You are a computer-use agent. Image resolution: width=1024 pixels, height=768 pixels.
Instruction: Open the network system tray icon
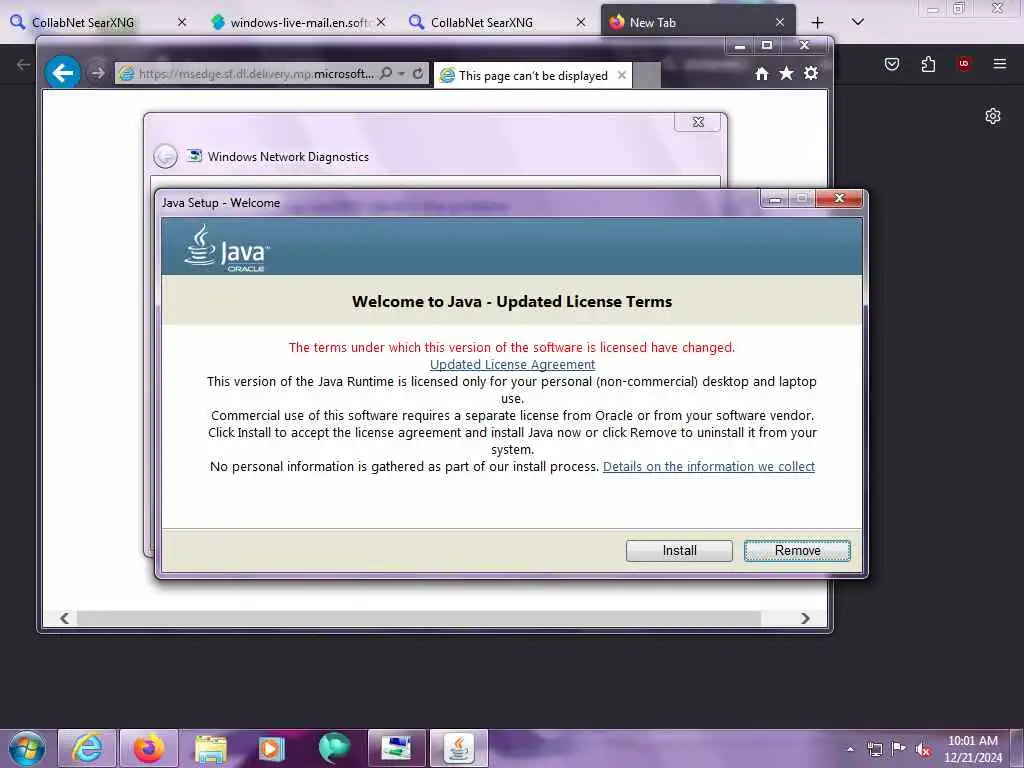(x=874, y=750)
